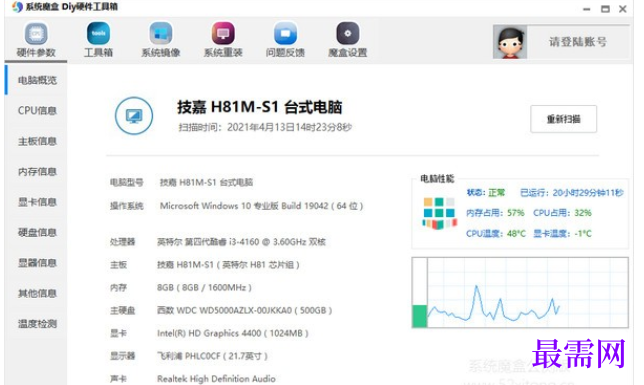The height and width of the screenshot is (385, 644).
Task: Select 显卡信息 in the sidebar
Action: (x=37, y=202)
